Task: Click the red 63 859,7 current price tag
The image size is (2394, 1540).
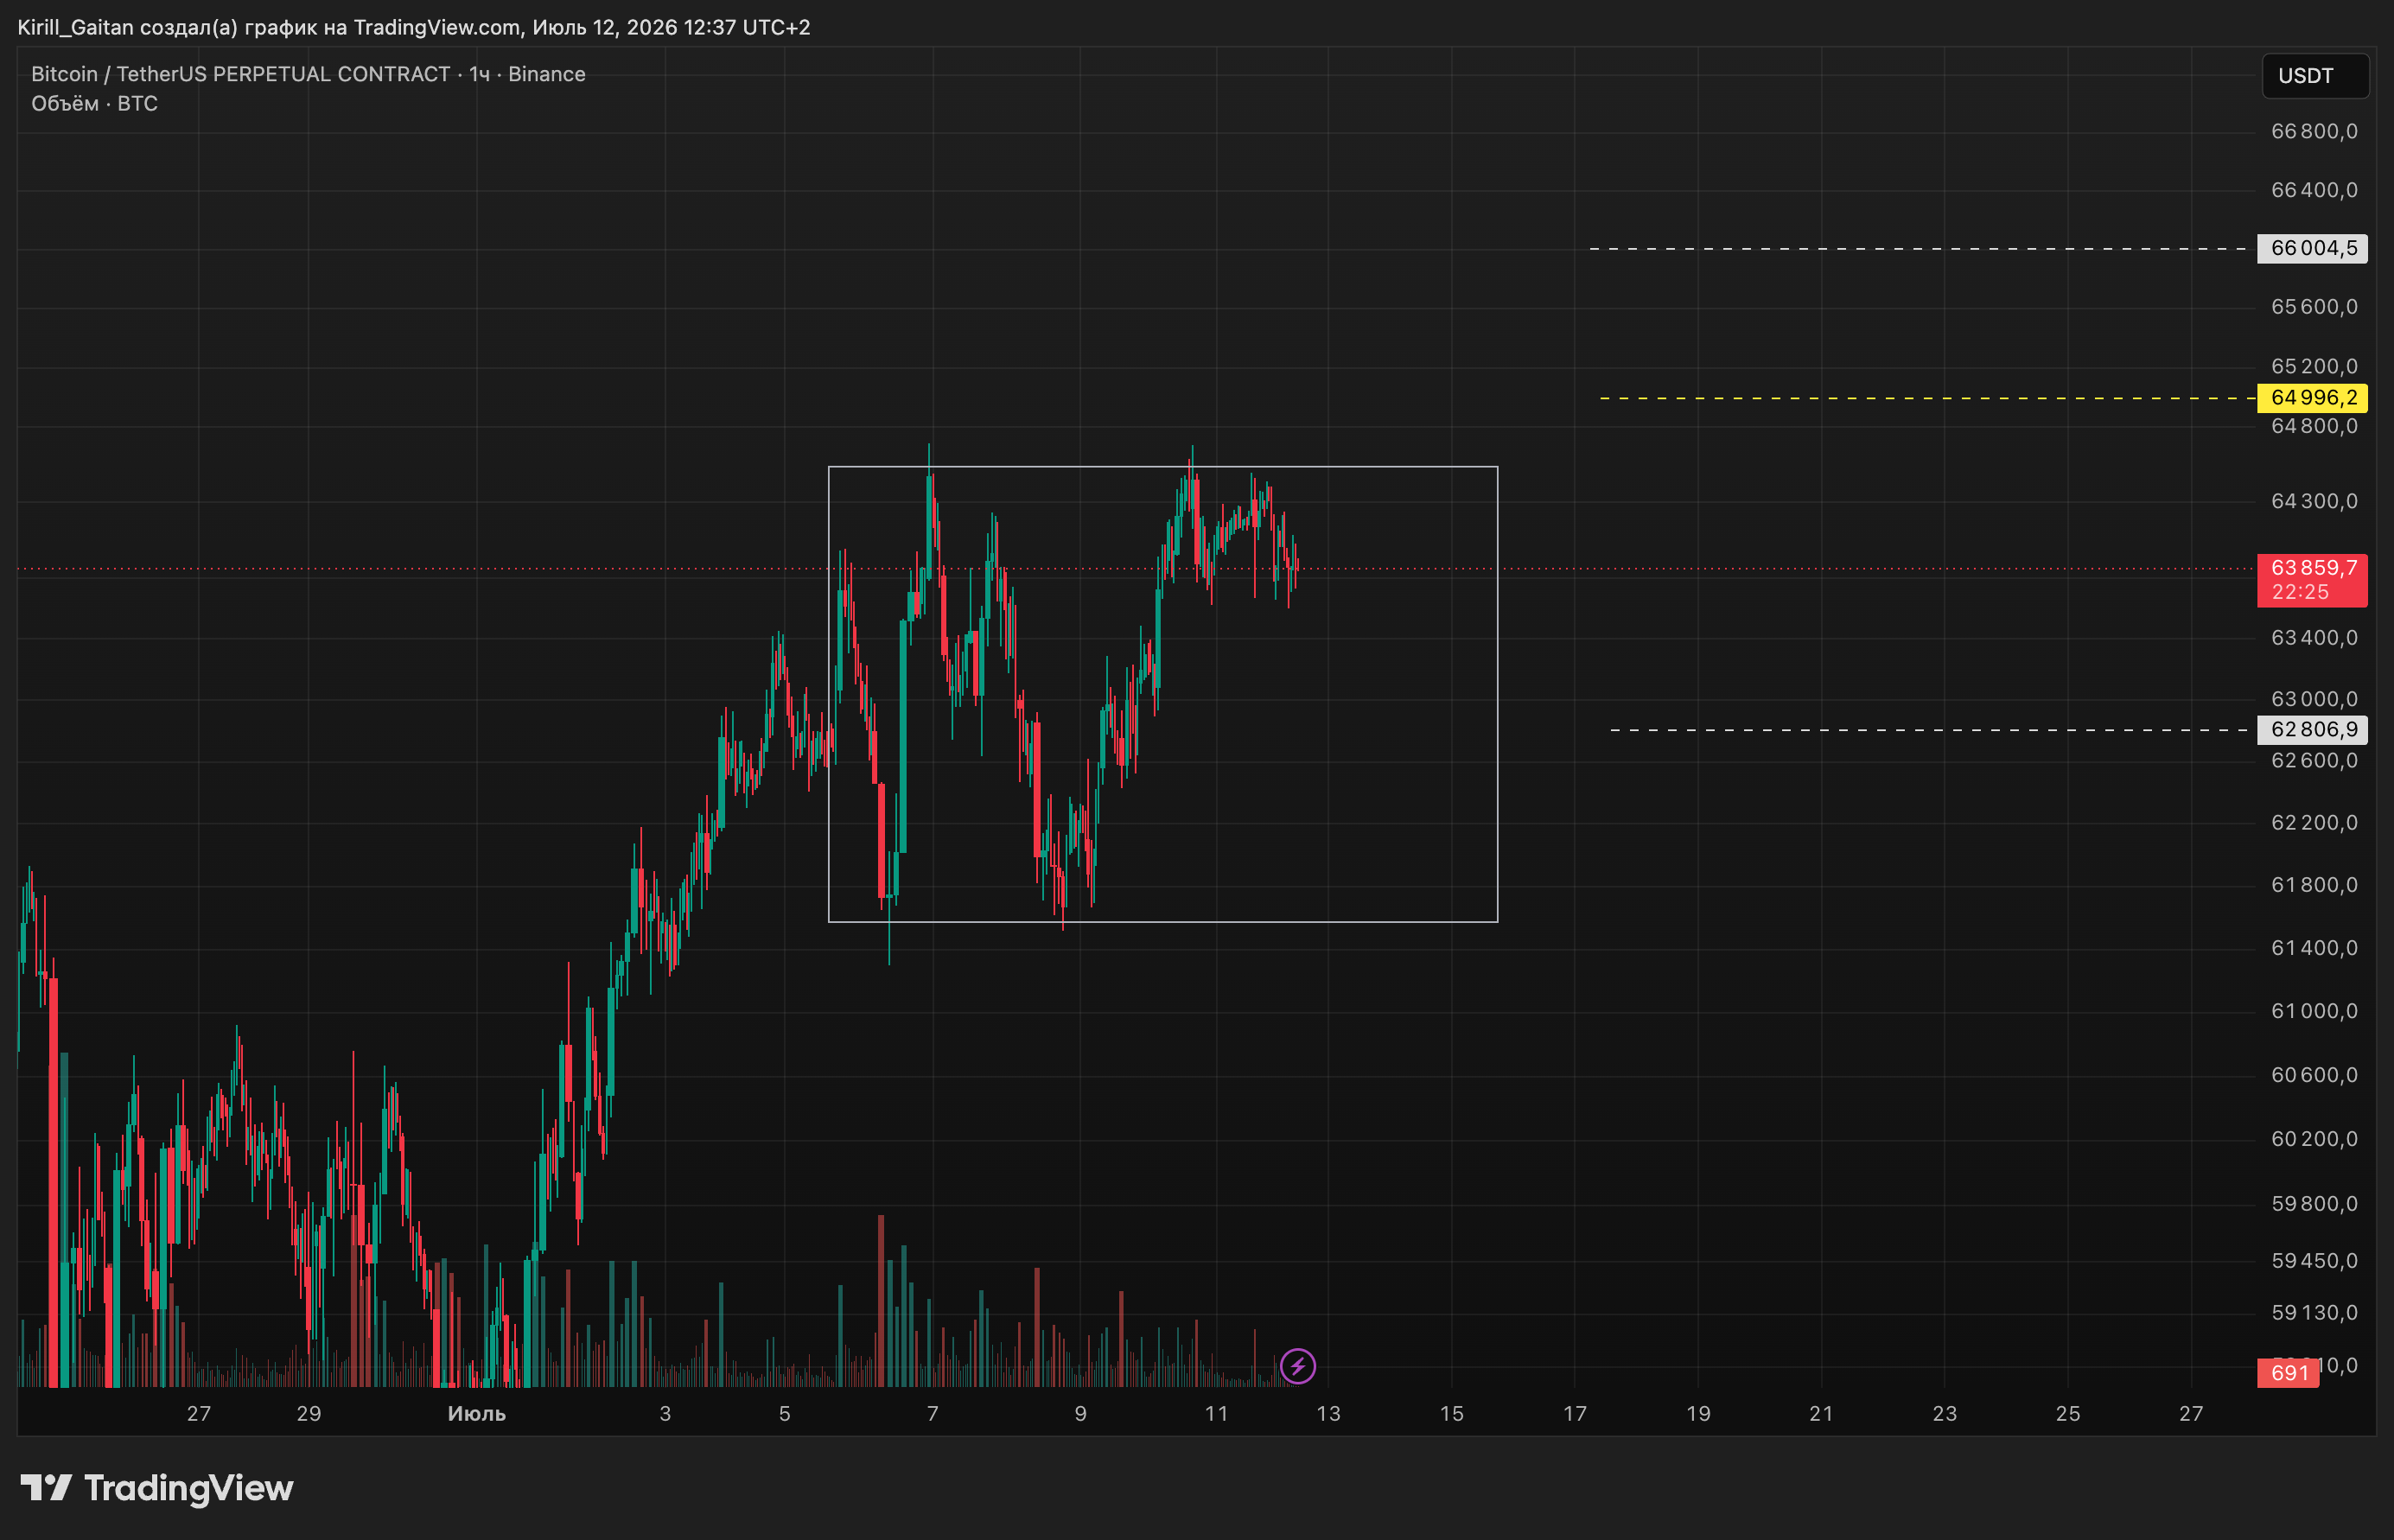Action: pos(2313,580)
